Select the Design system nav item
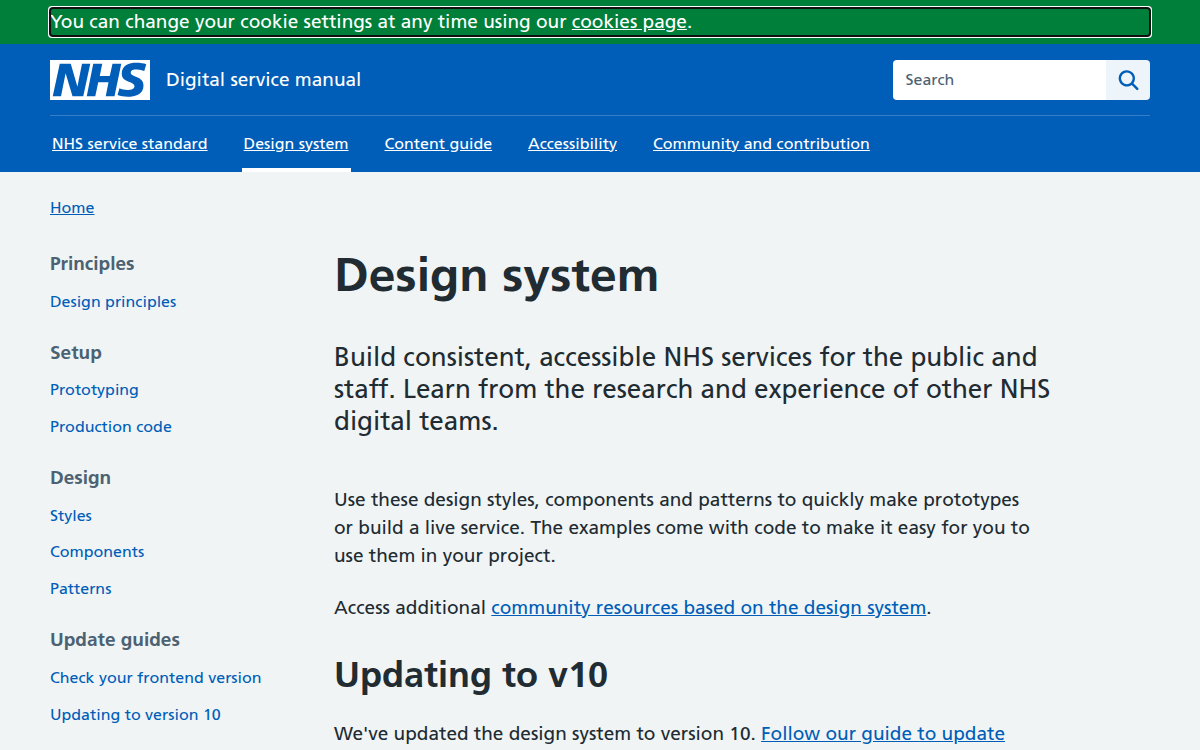The height and width of the screenshot is (750, 1200). (x=296, y=144)
